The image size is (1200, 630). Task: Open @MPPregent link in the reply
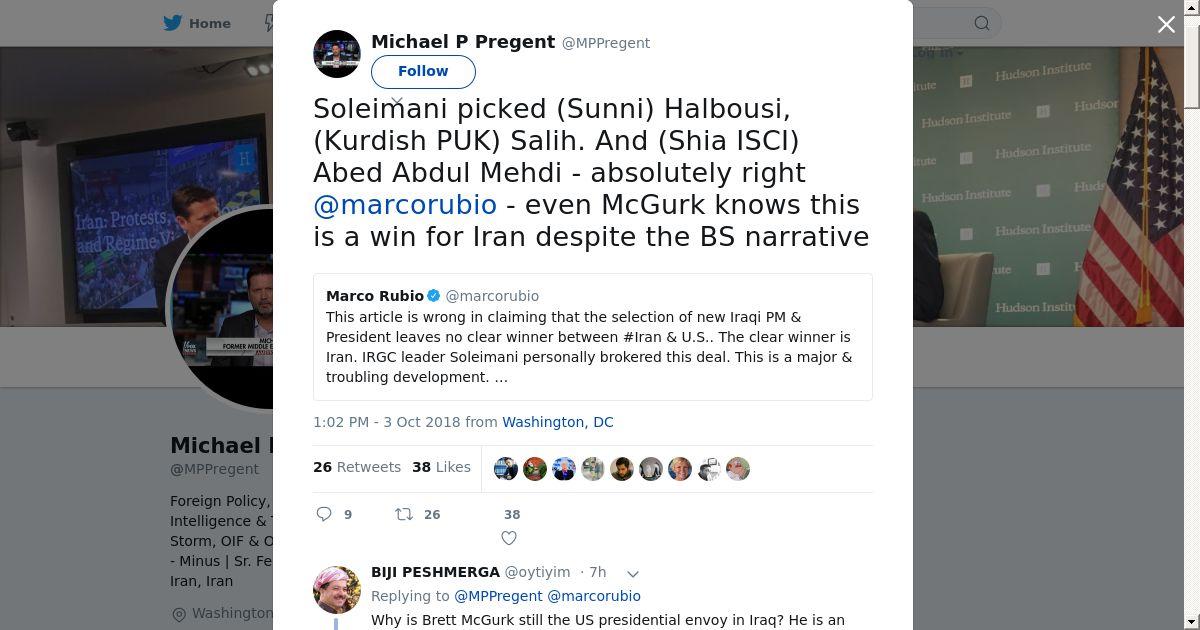click(x=498, y=596)
